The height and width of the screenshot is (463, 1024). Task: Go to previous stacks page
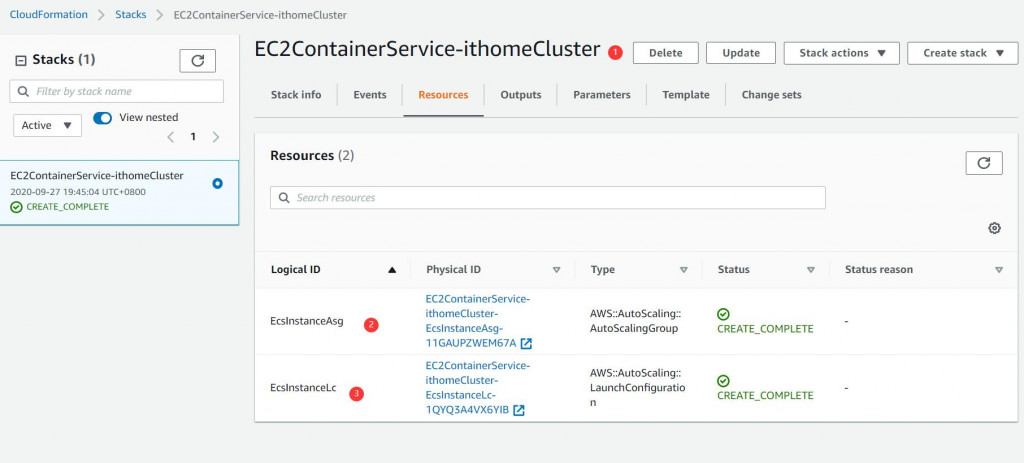point(170,137)
